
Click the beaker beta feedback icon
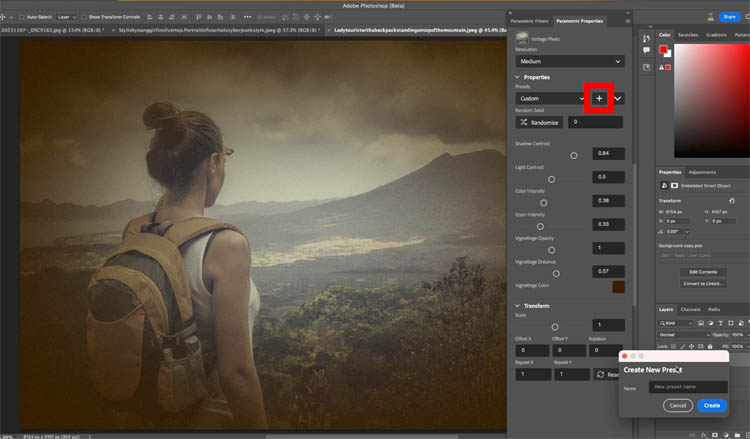click(711, 17)
